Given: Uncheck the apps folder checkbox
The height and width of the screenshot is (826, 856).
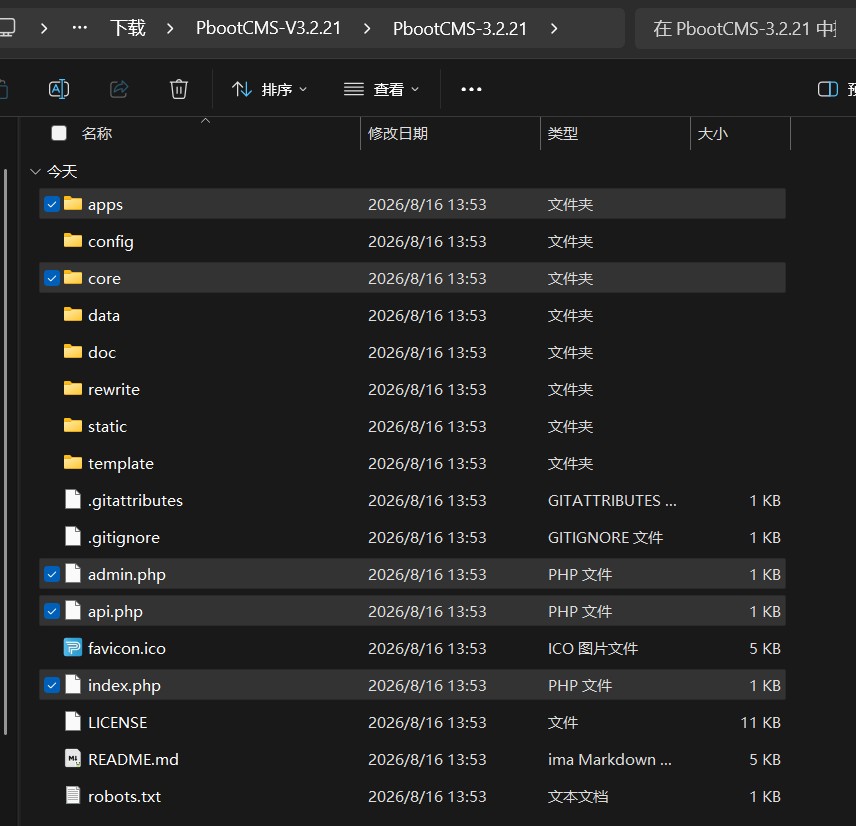Looking at the screenshot, I should [x=52, y=204].
